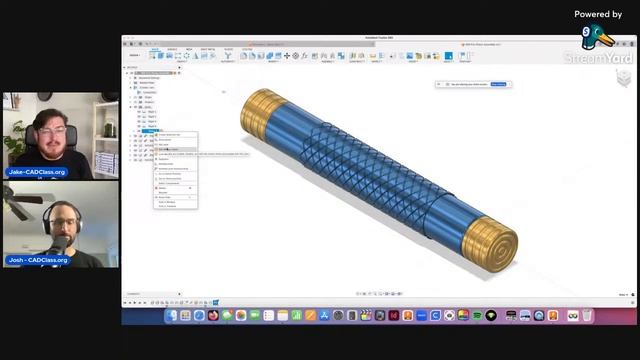
Task: Click the first Assemble group icon
Action: pyautogui.click(x=315, y=56)
